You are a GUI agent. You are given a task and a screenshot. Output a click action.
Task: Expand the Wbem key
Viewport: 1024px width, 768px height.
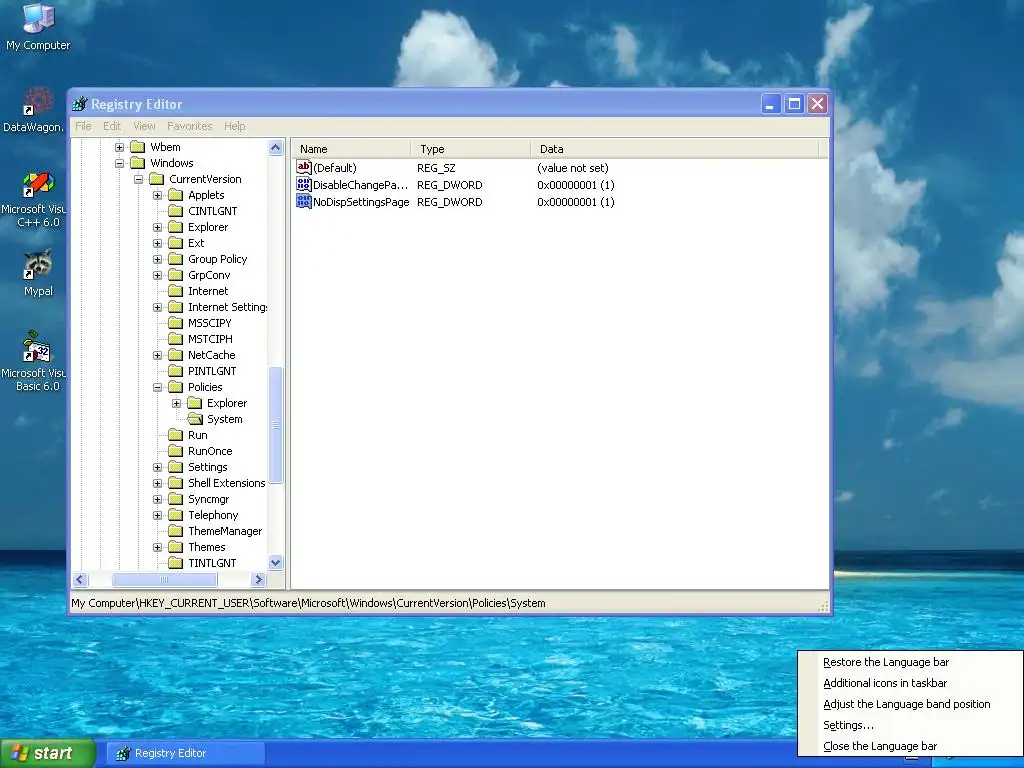[x=120, y=147]
